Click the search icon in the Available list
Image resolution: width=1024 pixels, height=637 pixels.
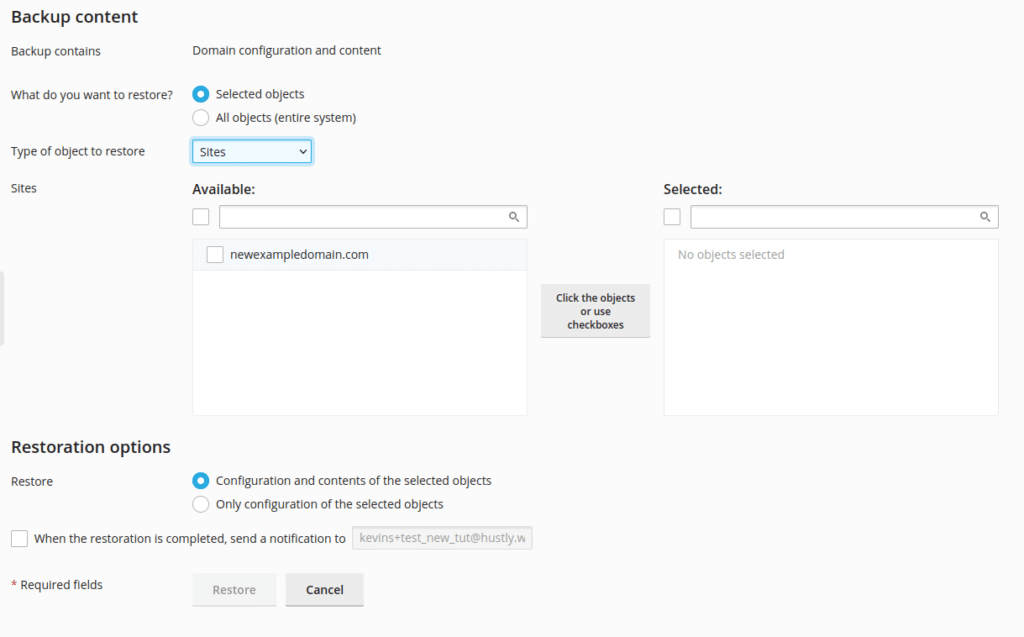click(514, 216)
